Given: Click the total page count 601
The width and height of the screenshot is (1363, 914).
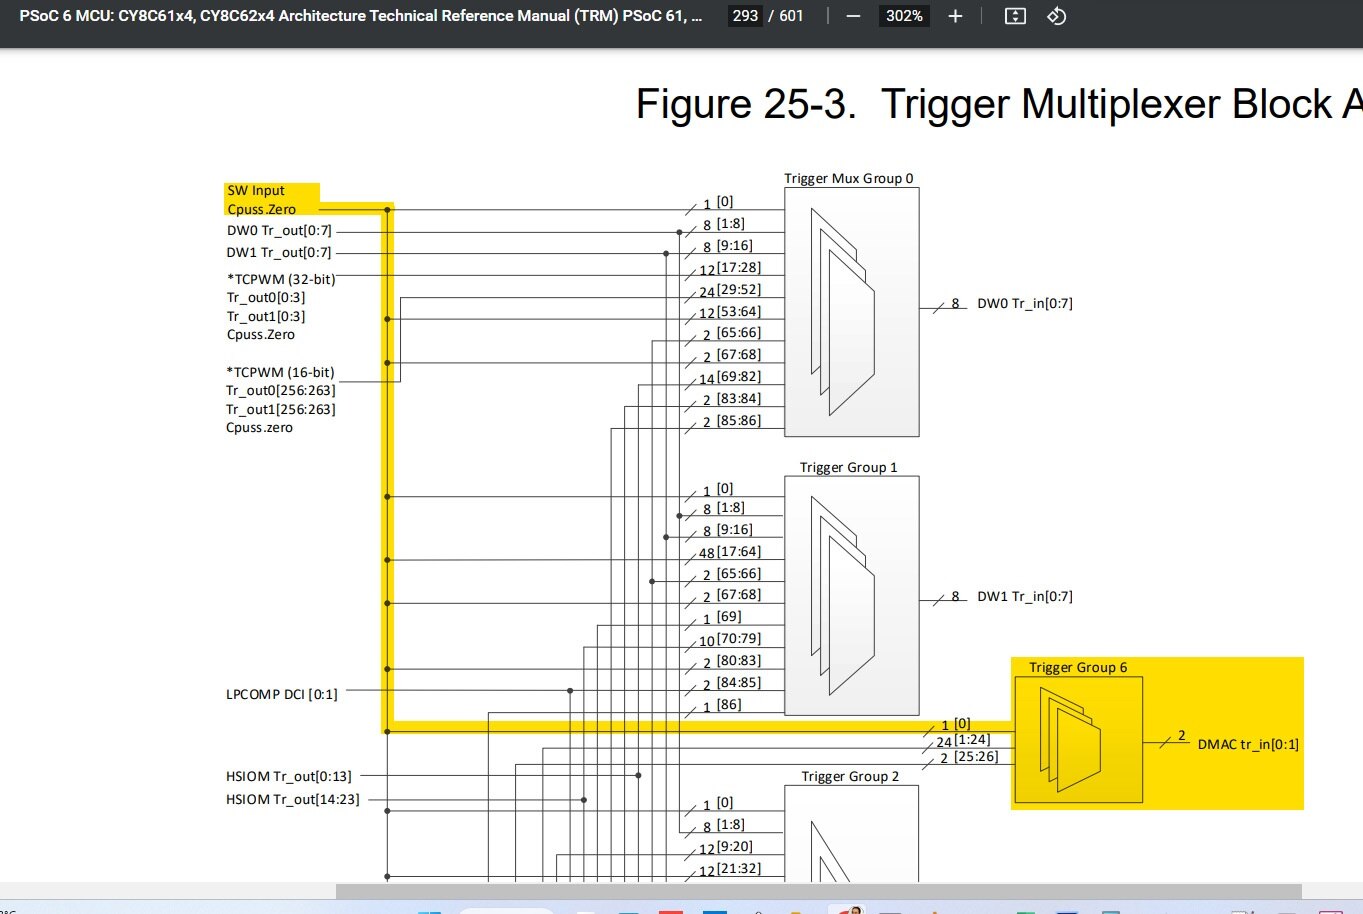Looking at the screenshot, I should pyautogui.click(x=791, y=16).
